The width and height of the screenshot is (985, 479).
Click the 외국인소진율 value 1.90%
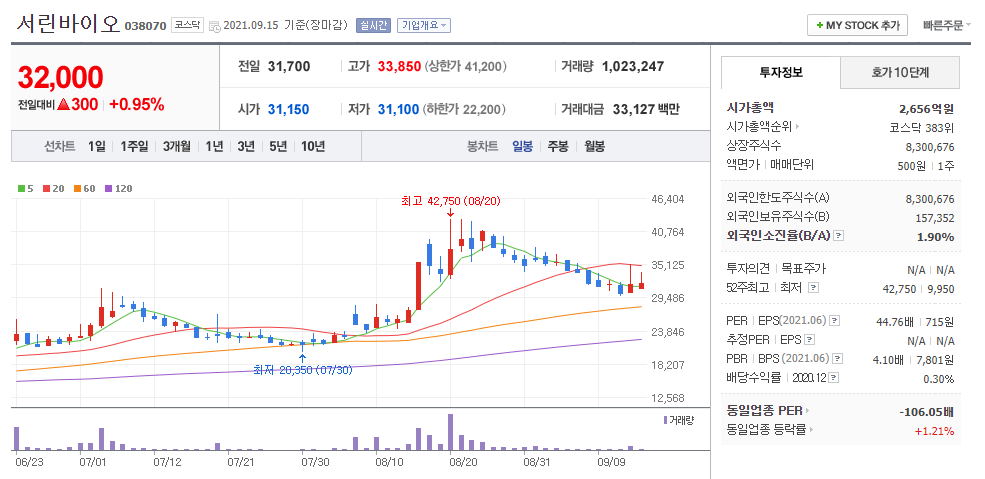pyautogui.click(x=937, y=237)
